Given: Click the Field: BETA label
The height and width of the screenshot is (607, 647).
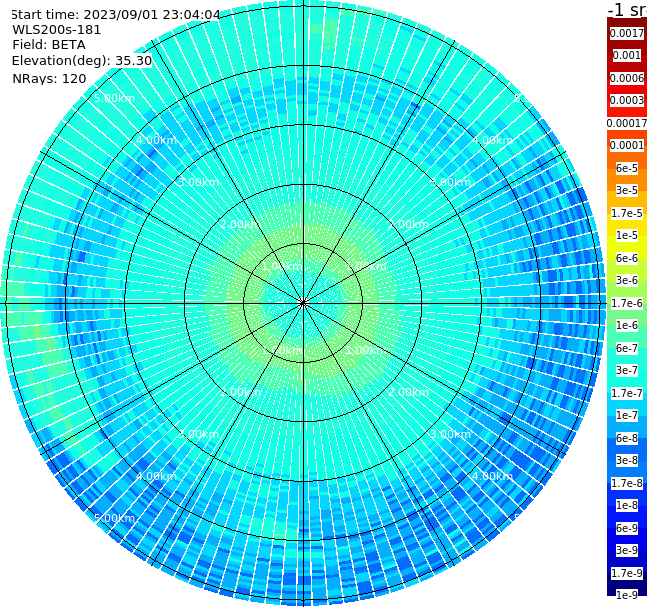Looking at the screenshot, I should pyautogui.click(x=49, y=45).
